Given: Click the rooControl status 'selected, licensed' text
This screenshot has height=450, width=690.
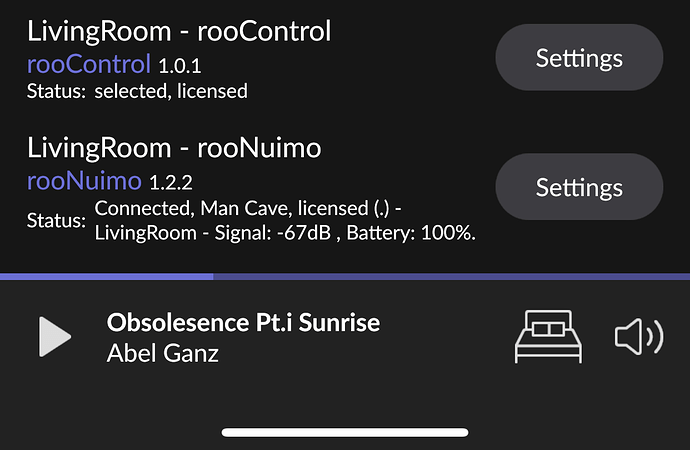Looking at the screenshot, I should pyautogui.click(x=171, y=91).
